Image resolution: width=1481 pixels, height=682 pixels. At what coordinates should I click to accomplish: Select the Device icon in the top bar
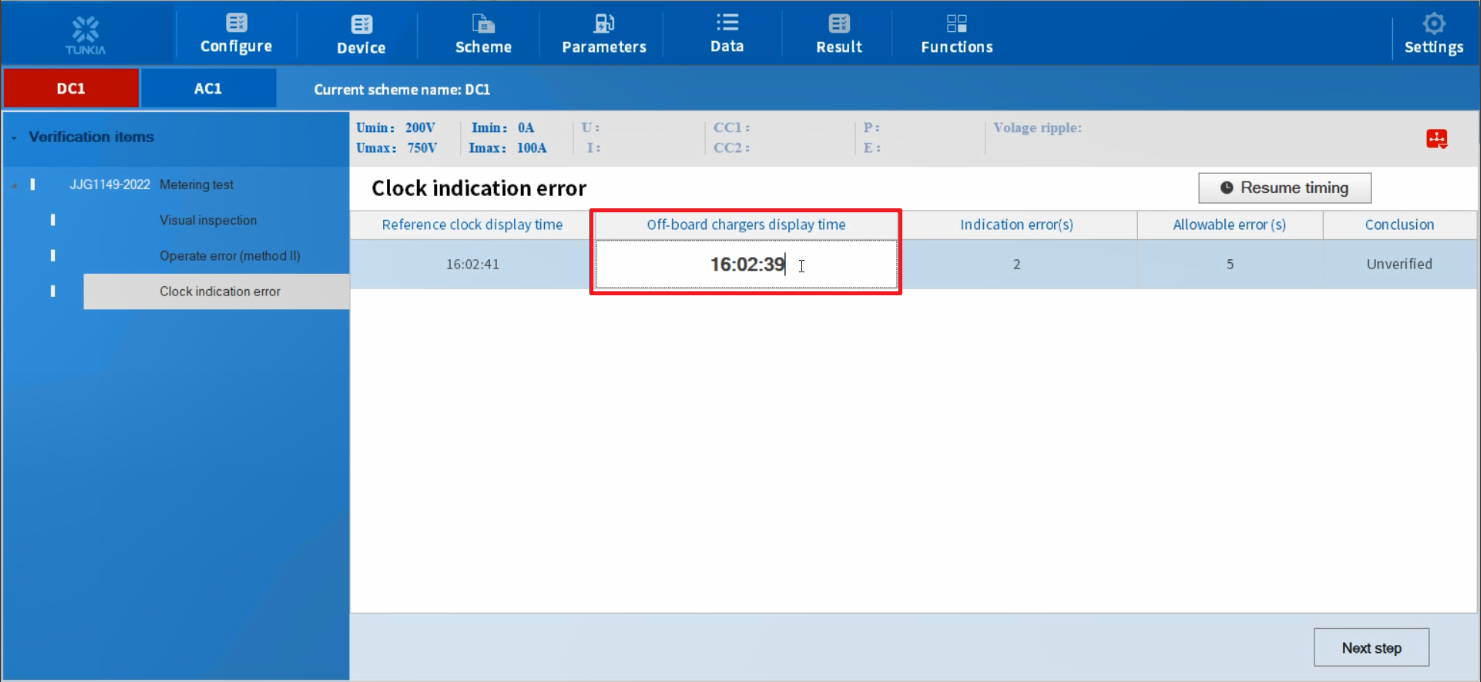tap(360, 22)
